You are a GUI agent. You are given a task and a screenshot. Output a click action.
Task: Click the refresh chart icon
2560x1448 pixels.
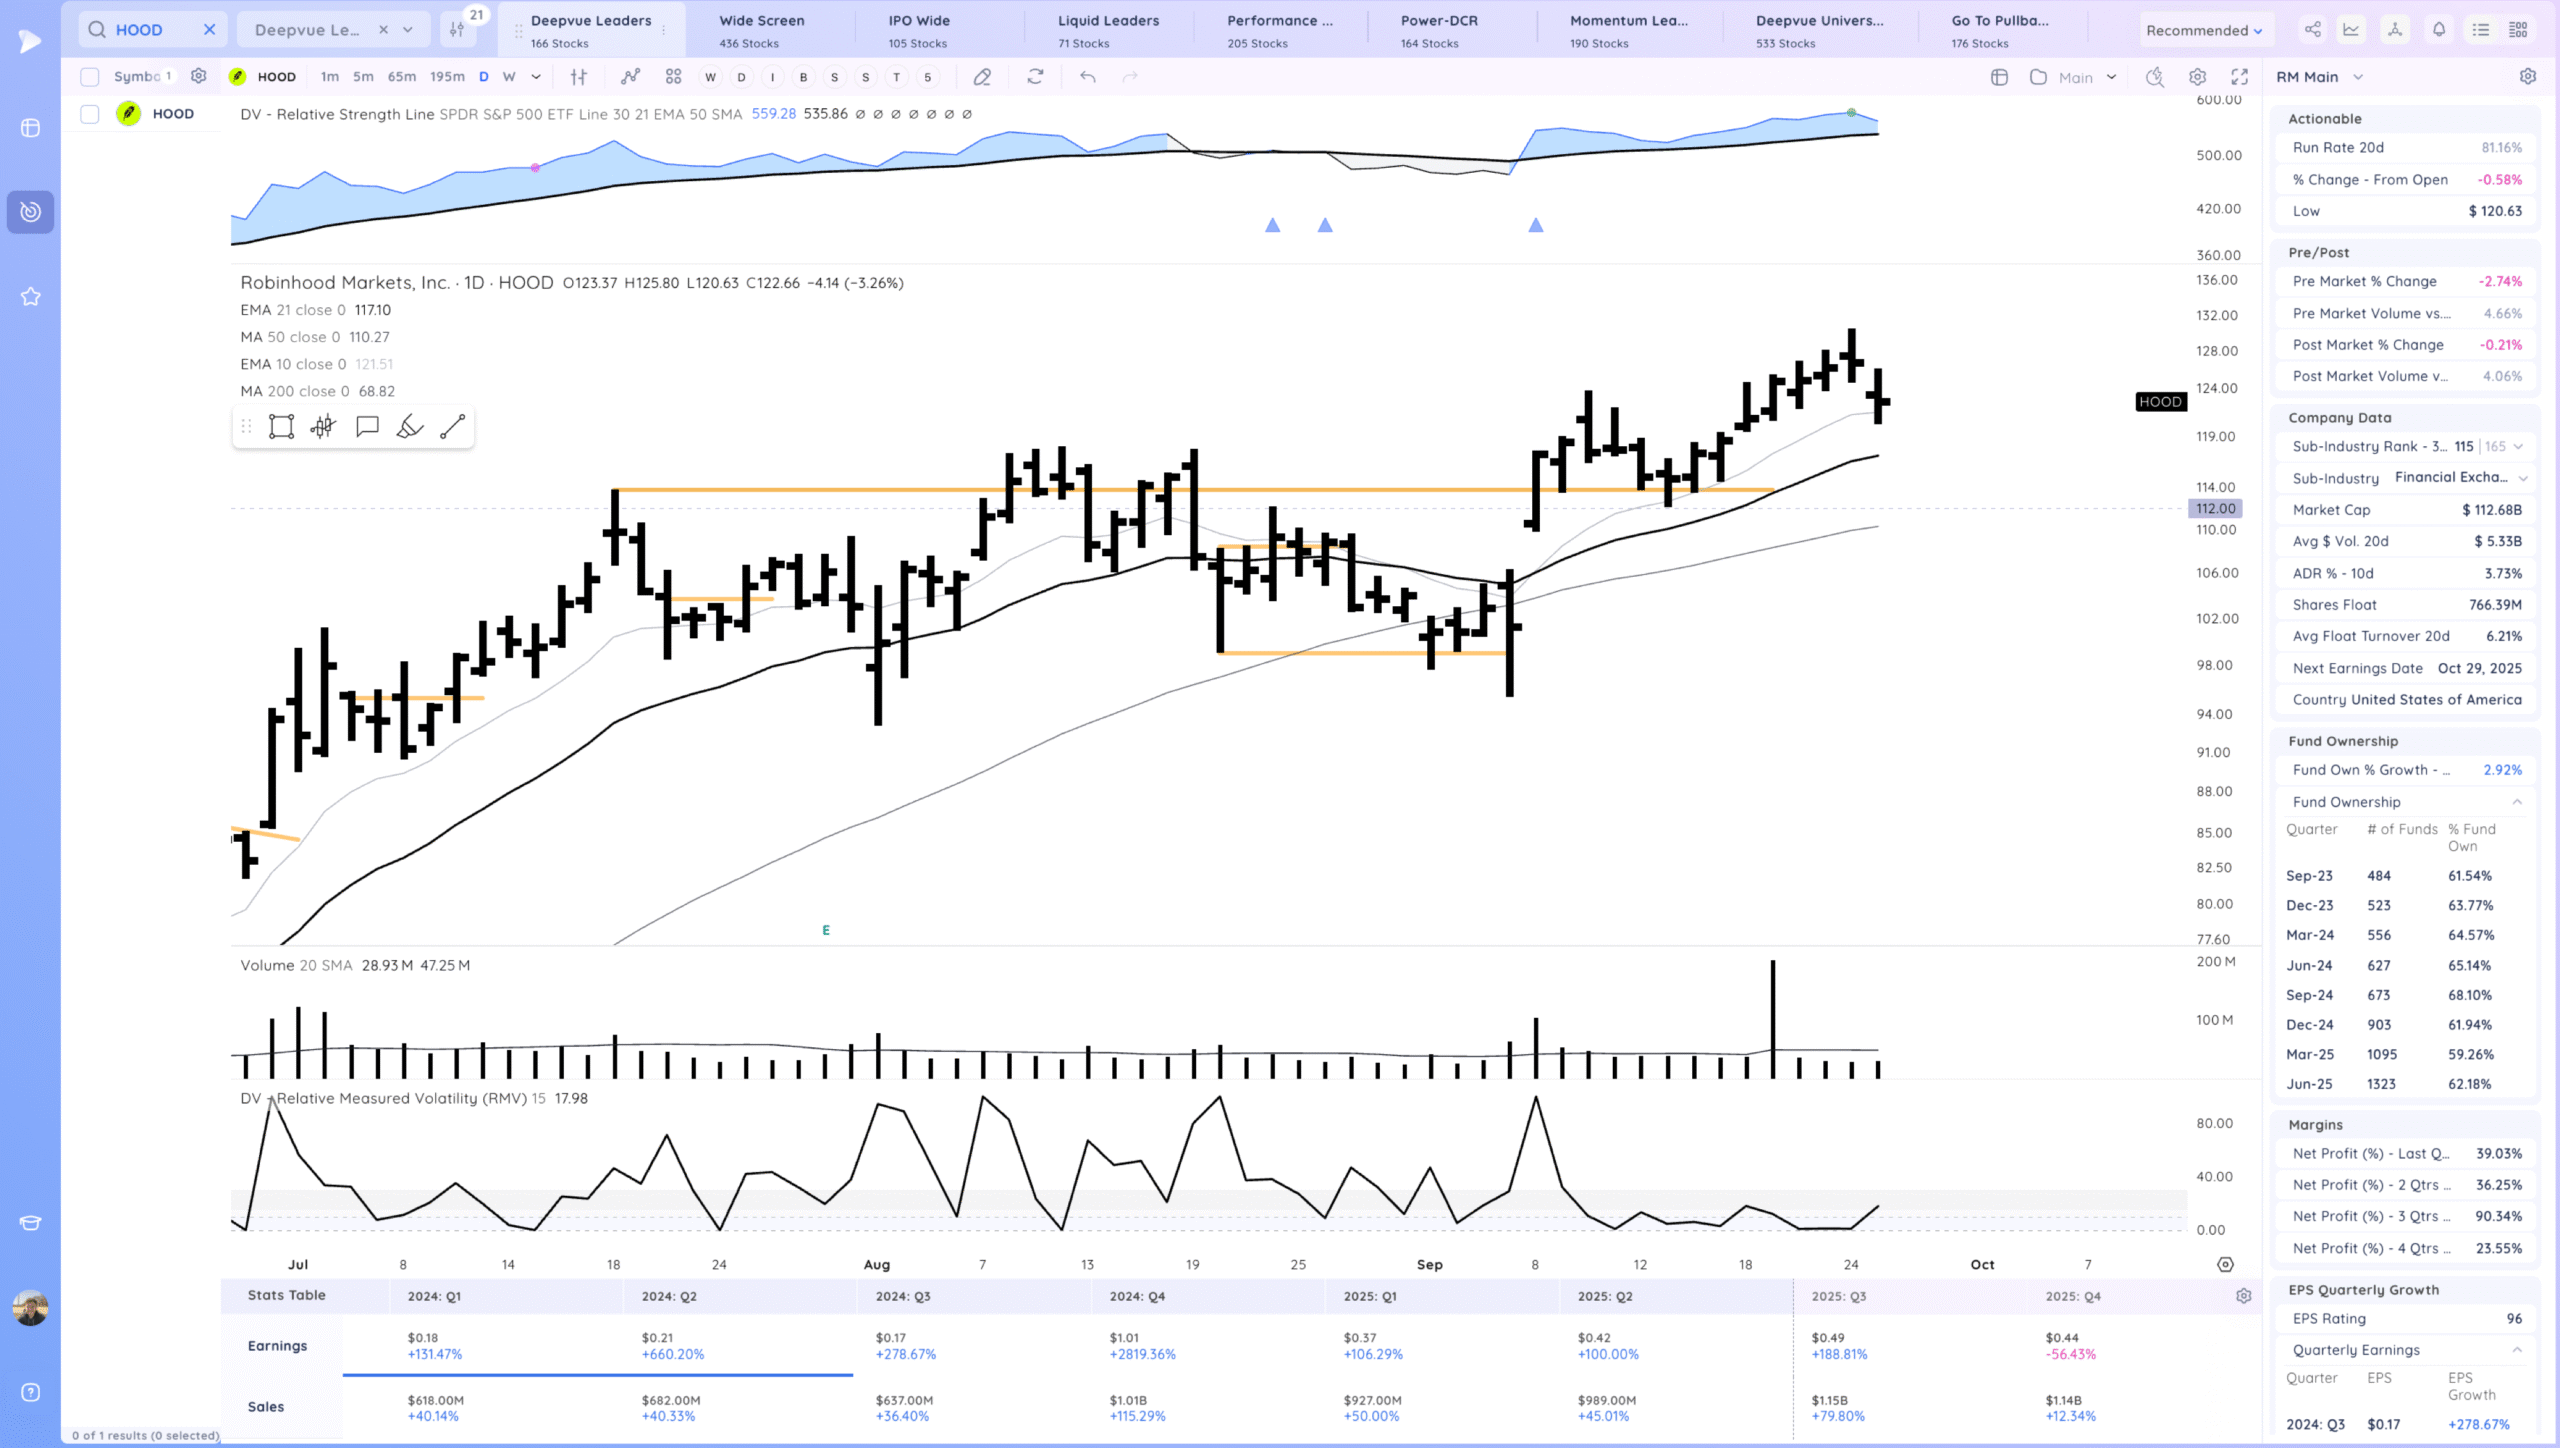[1035, 77]
